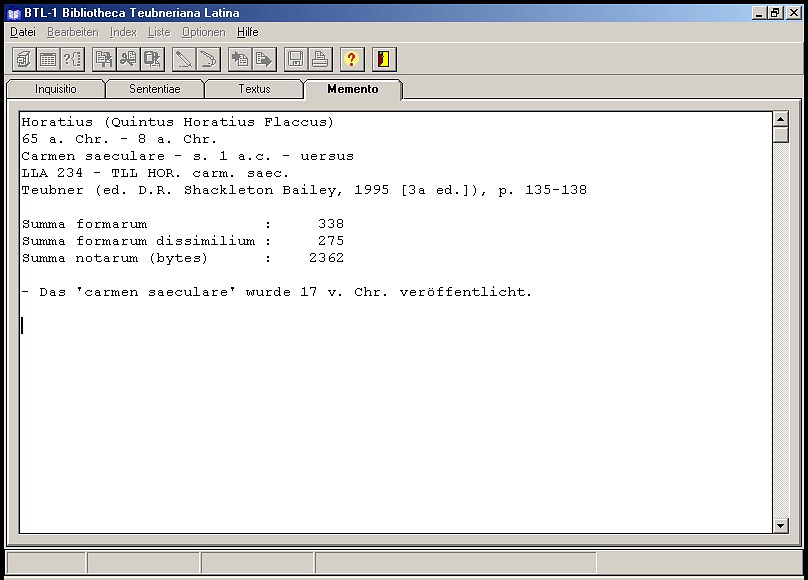The height and width of the screenshot is (580, 808).
Task: Restore the BTL-1 window size
Action: (776, 13)
